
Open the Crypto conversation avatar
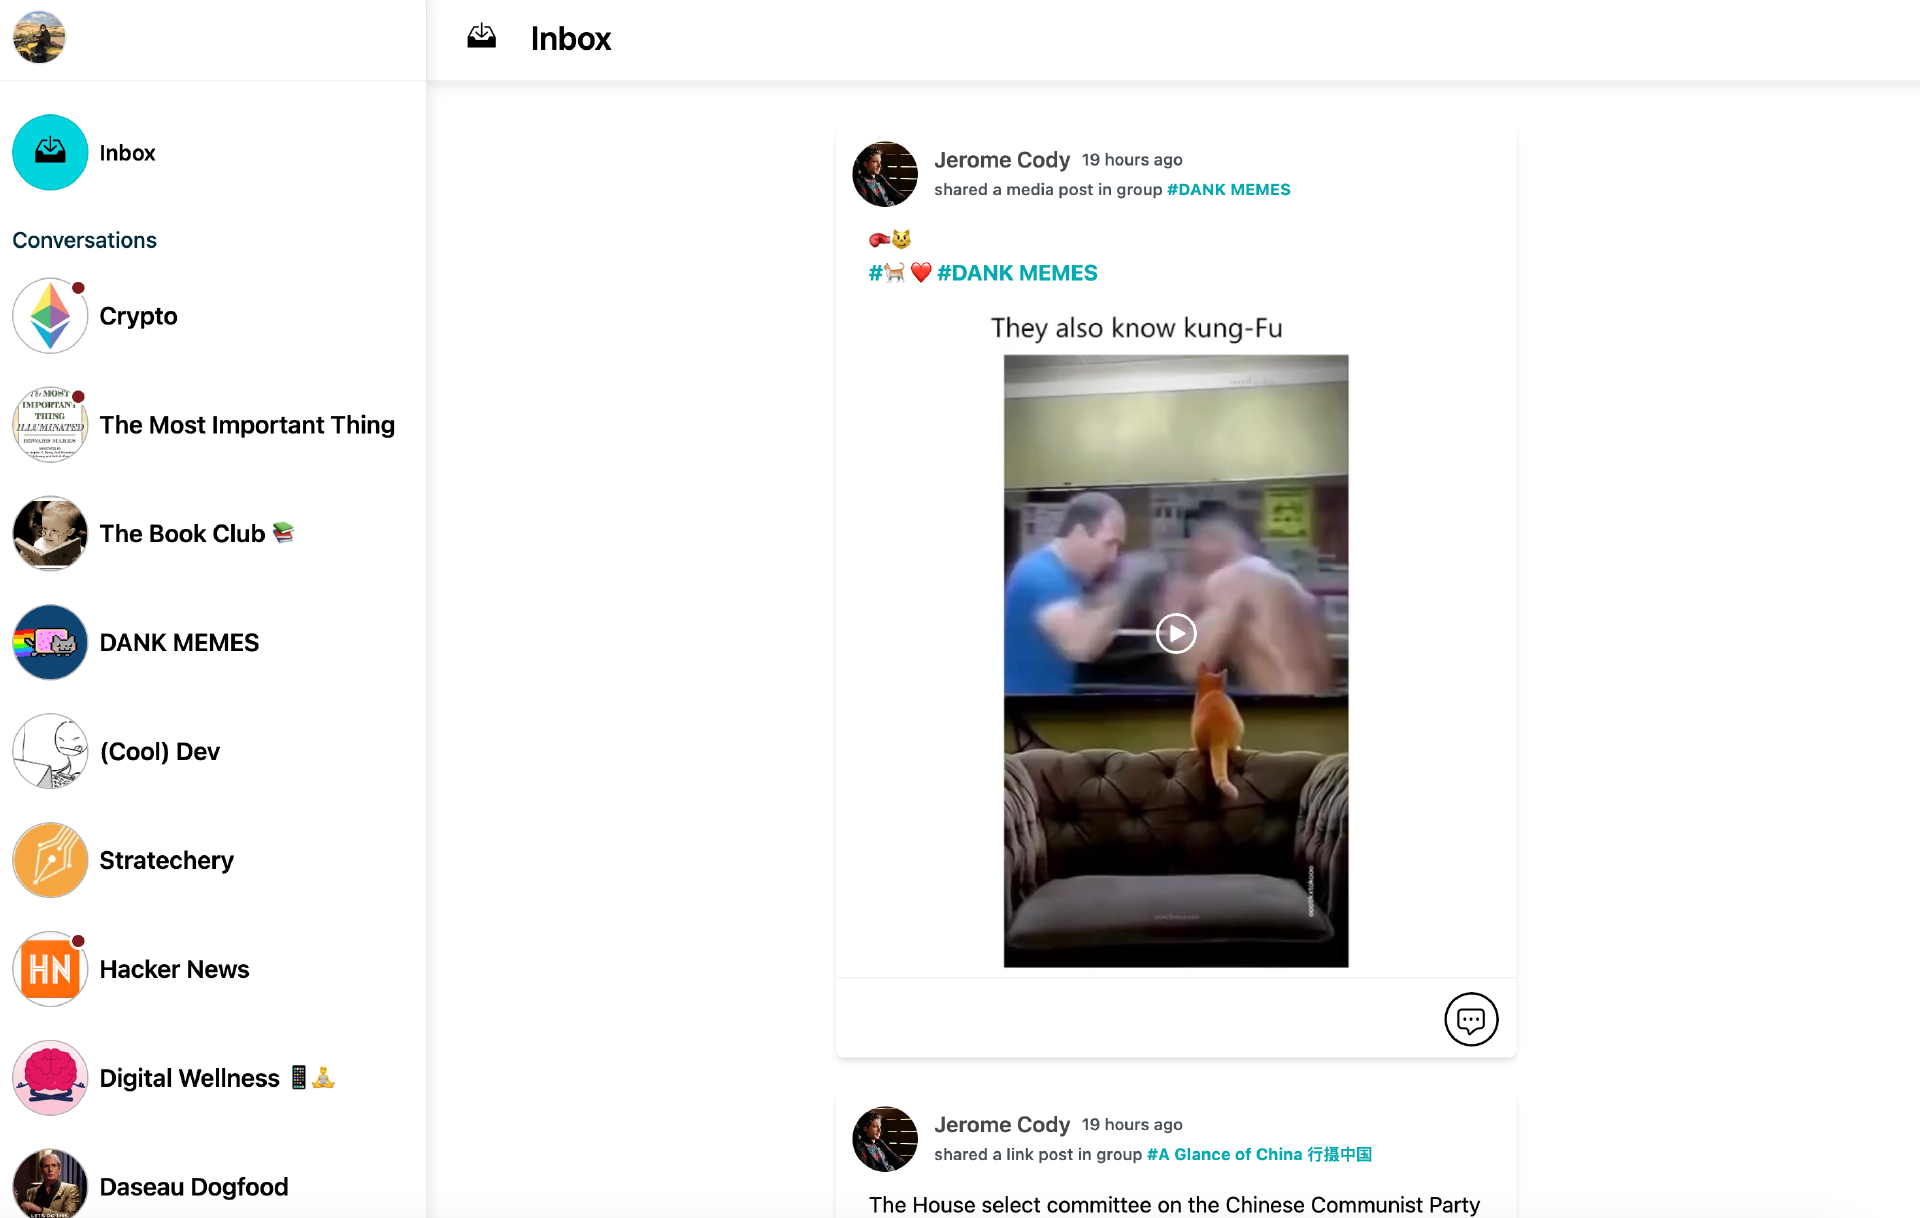(x=50, y=316)
